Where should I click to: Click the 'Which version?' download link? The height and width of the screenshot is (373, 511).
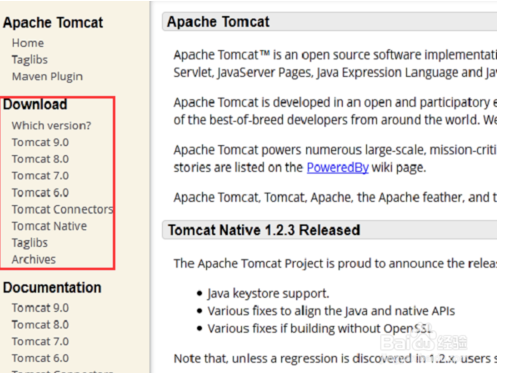coord(51,126)
